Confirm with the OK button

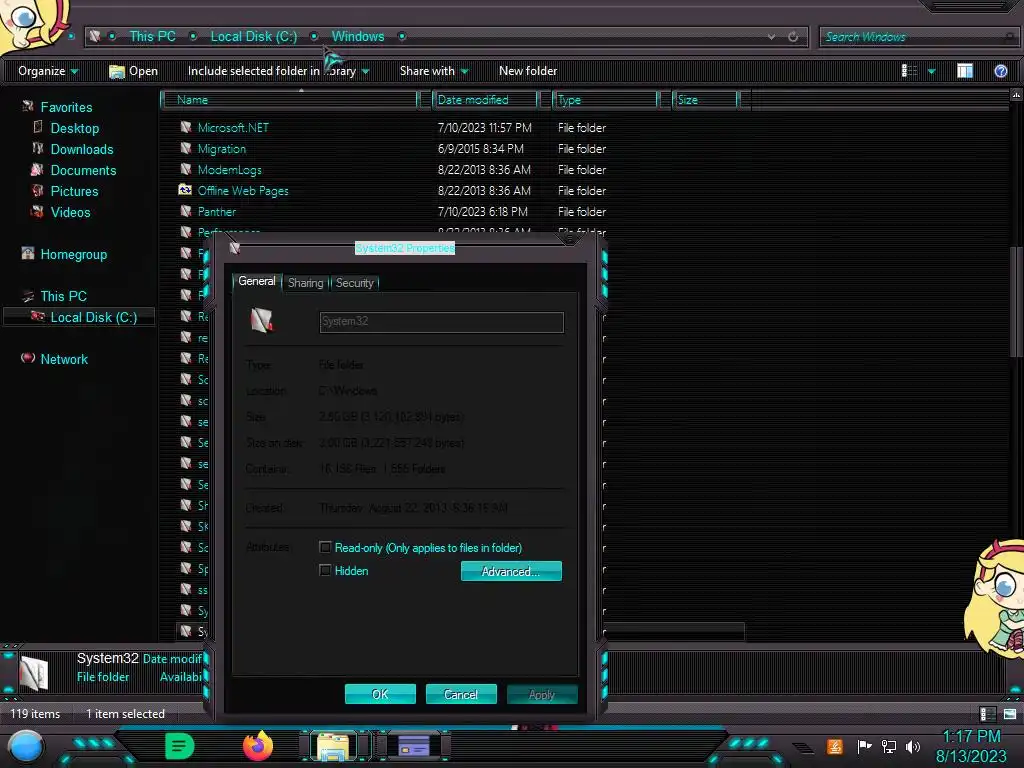click(380, 694)
